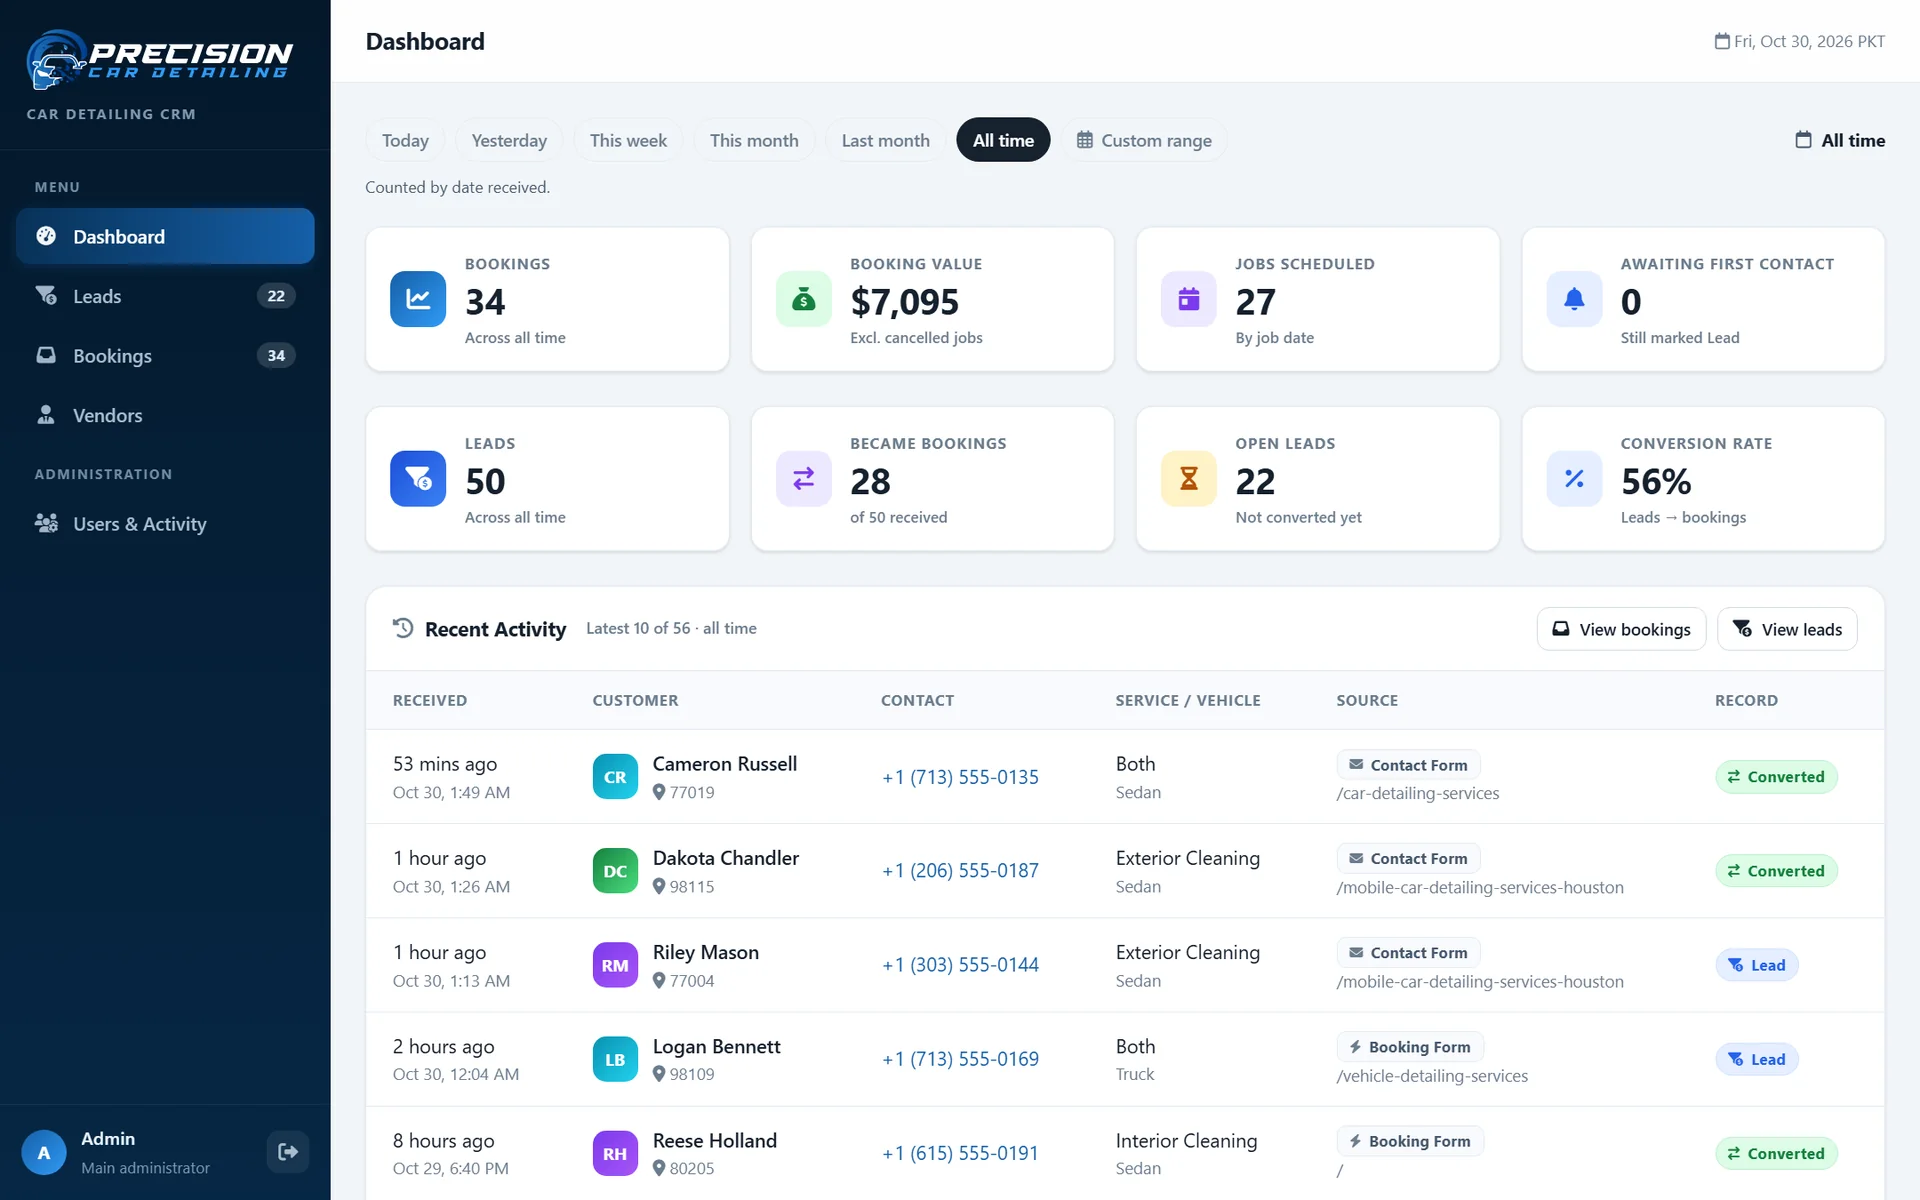Click the Recent Activity history icon
This screenshot has width=1920, height=1200.
pyautogui.click(x=403, y=628)
